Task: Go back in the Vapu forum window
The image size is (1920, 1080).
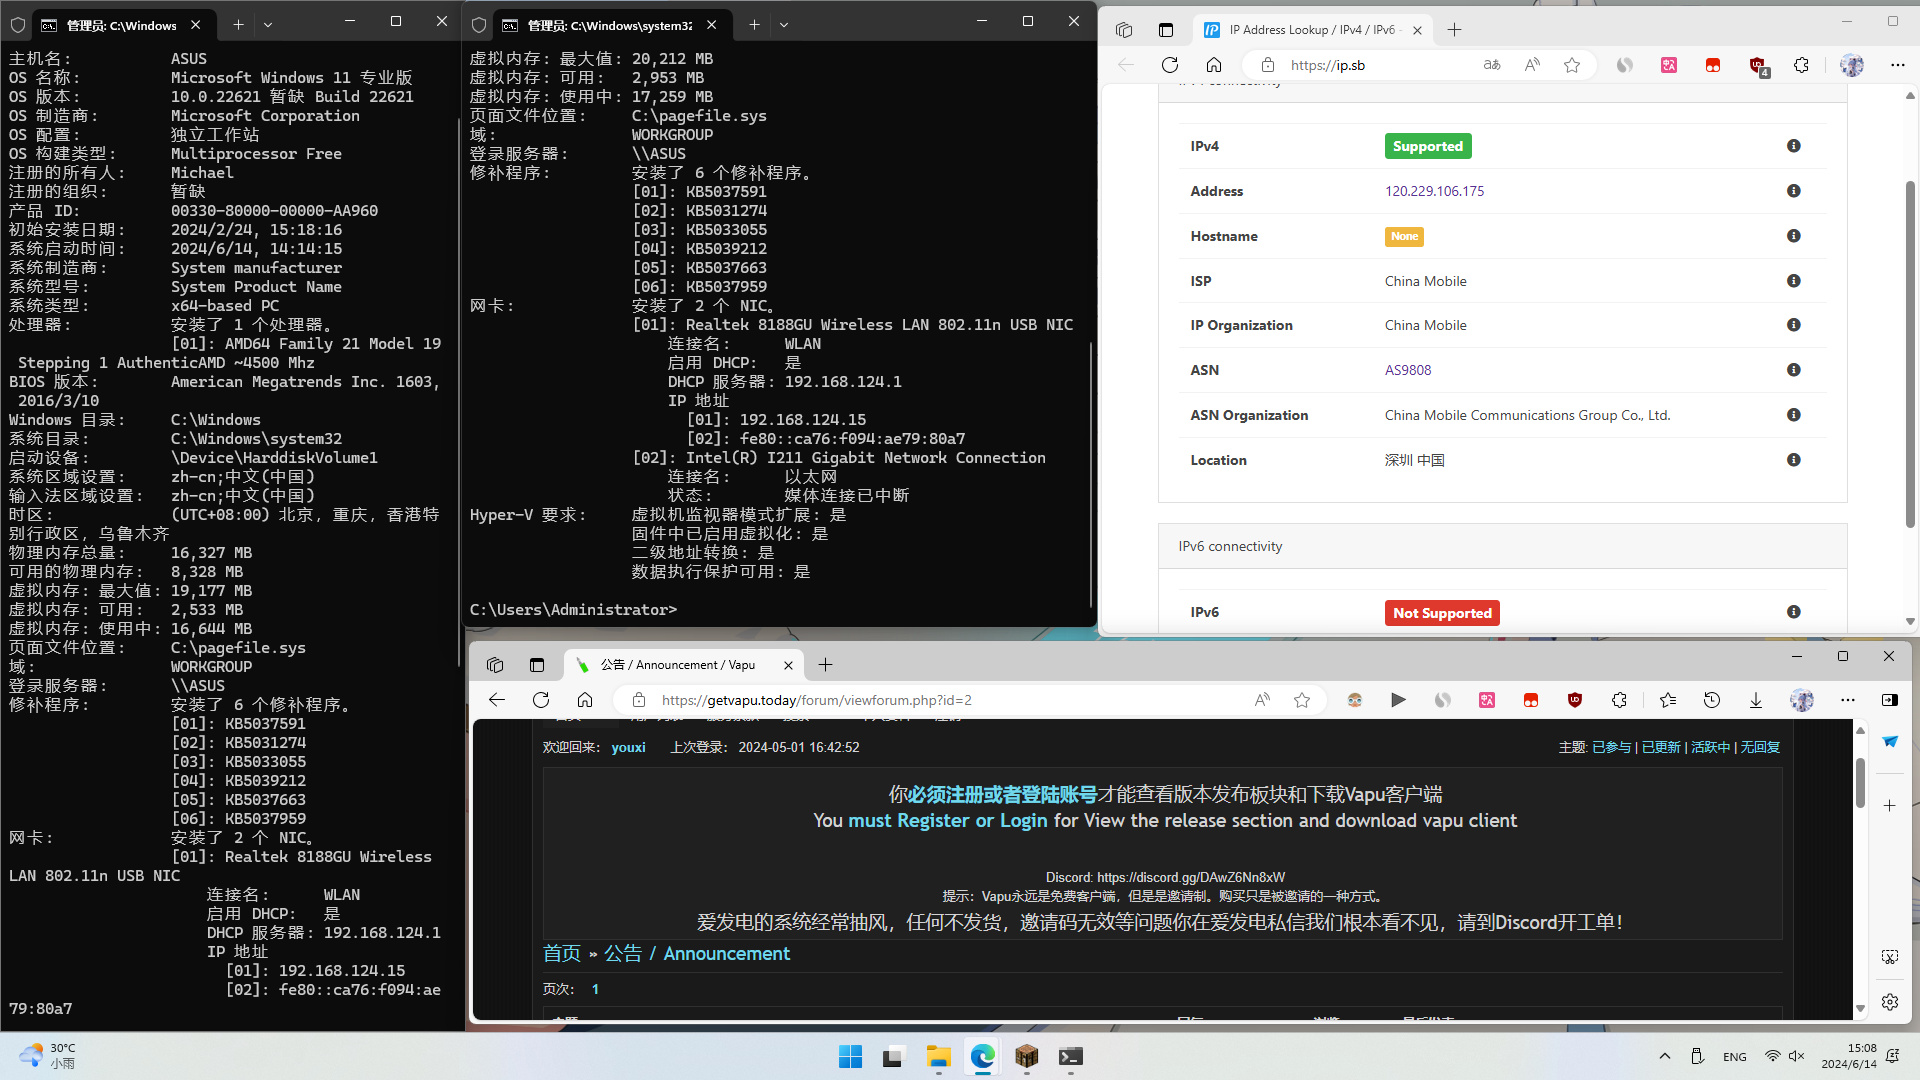Action: [497, 700]
